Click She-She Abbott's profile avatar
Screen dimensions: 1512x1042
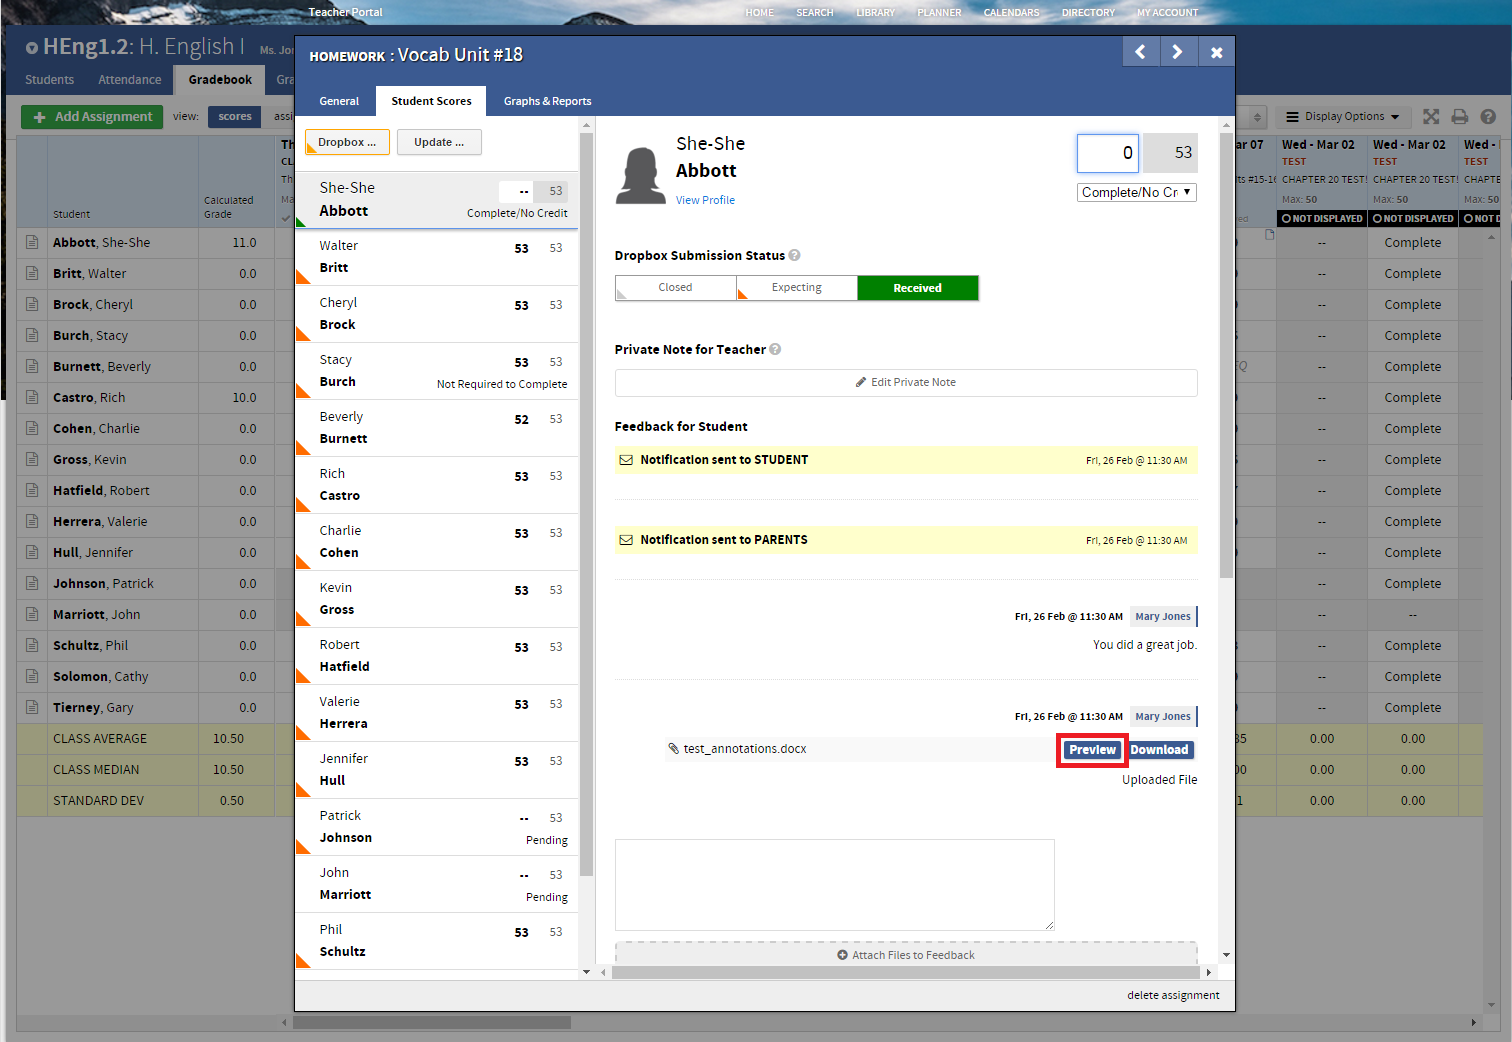click(640, 175)
